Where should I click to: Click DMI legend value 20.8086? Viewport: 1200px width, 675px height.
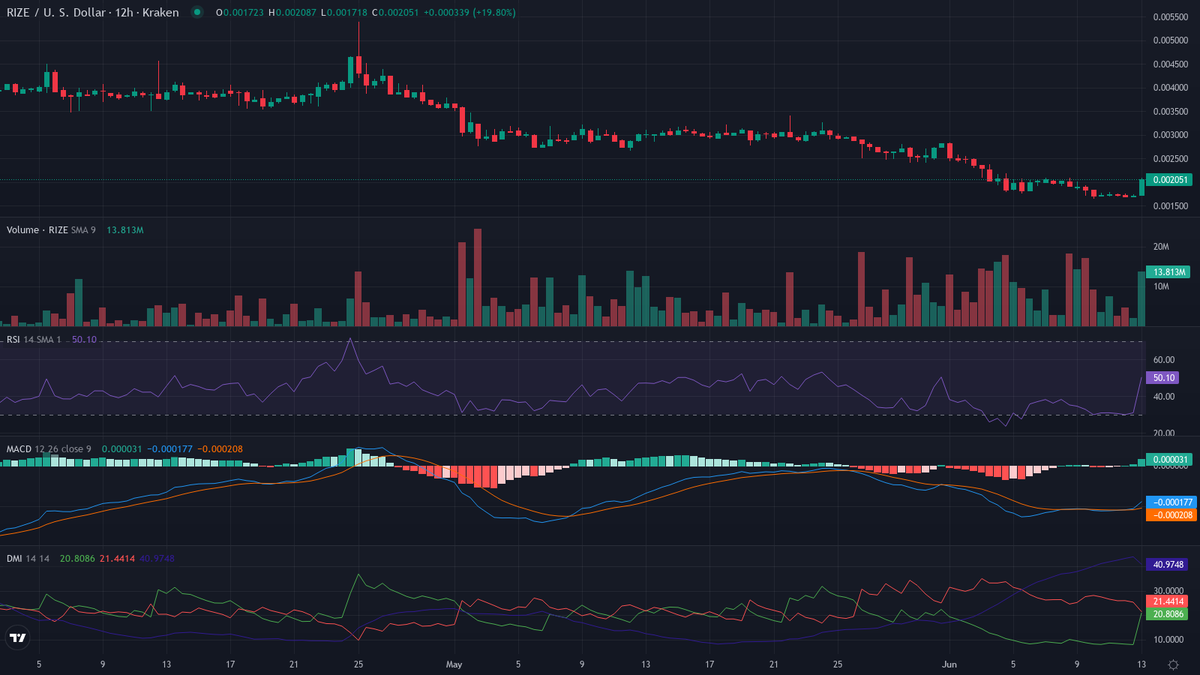tap(77, 558)
